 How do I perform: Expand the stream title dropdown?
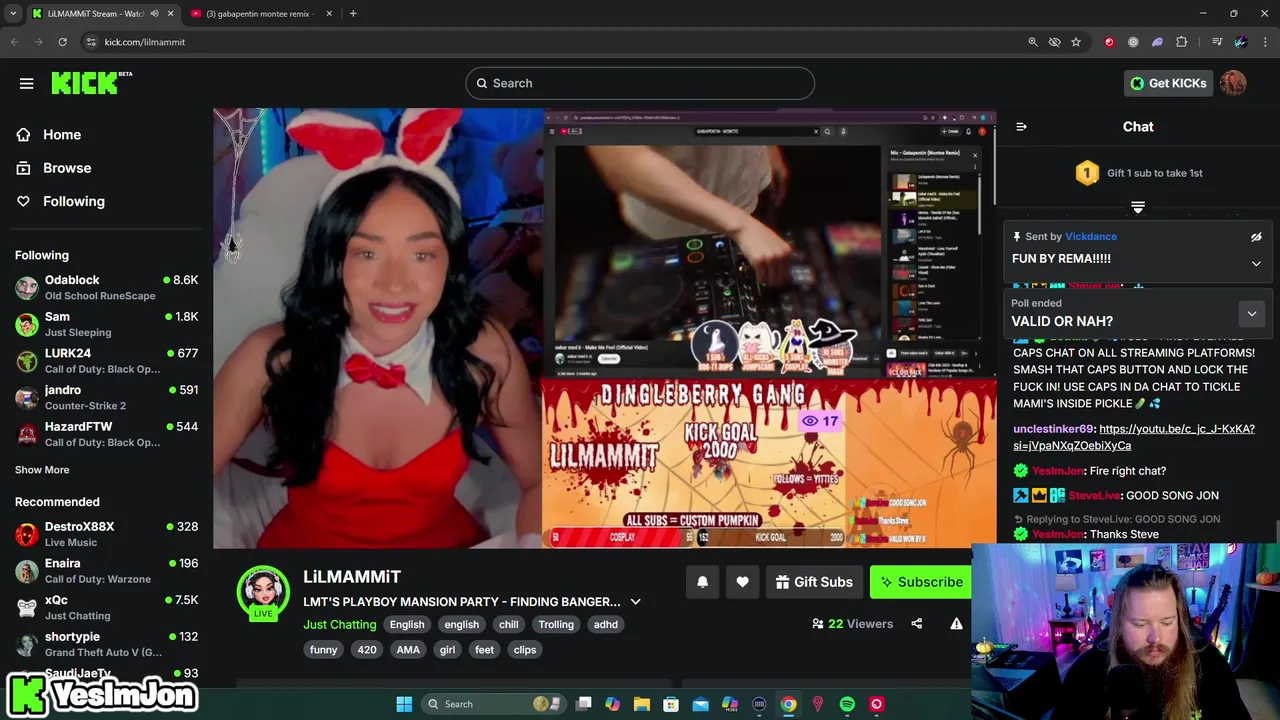point(635,602)
